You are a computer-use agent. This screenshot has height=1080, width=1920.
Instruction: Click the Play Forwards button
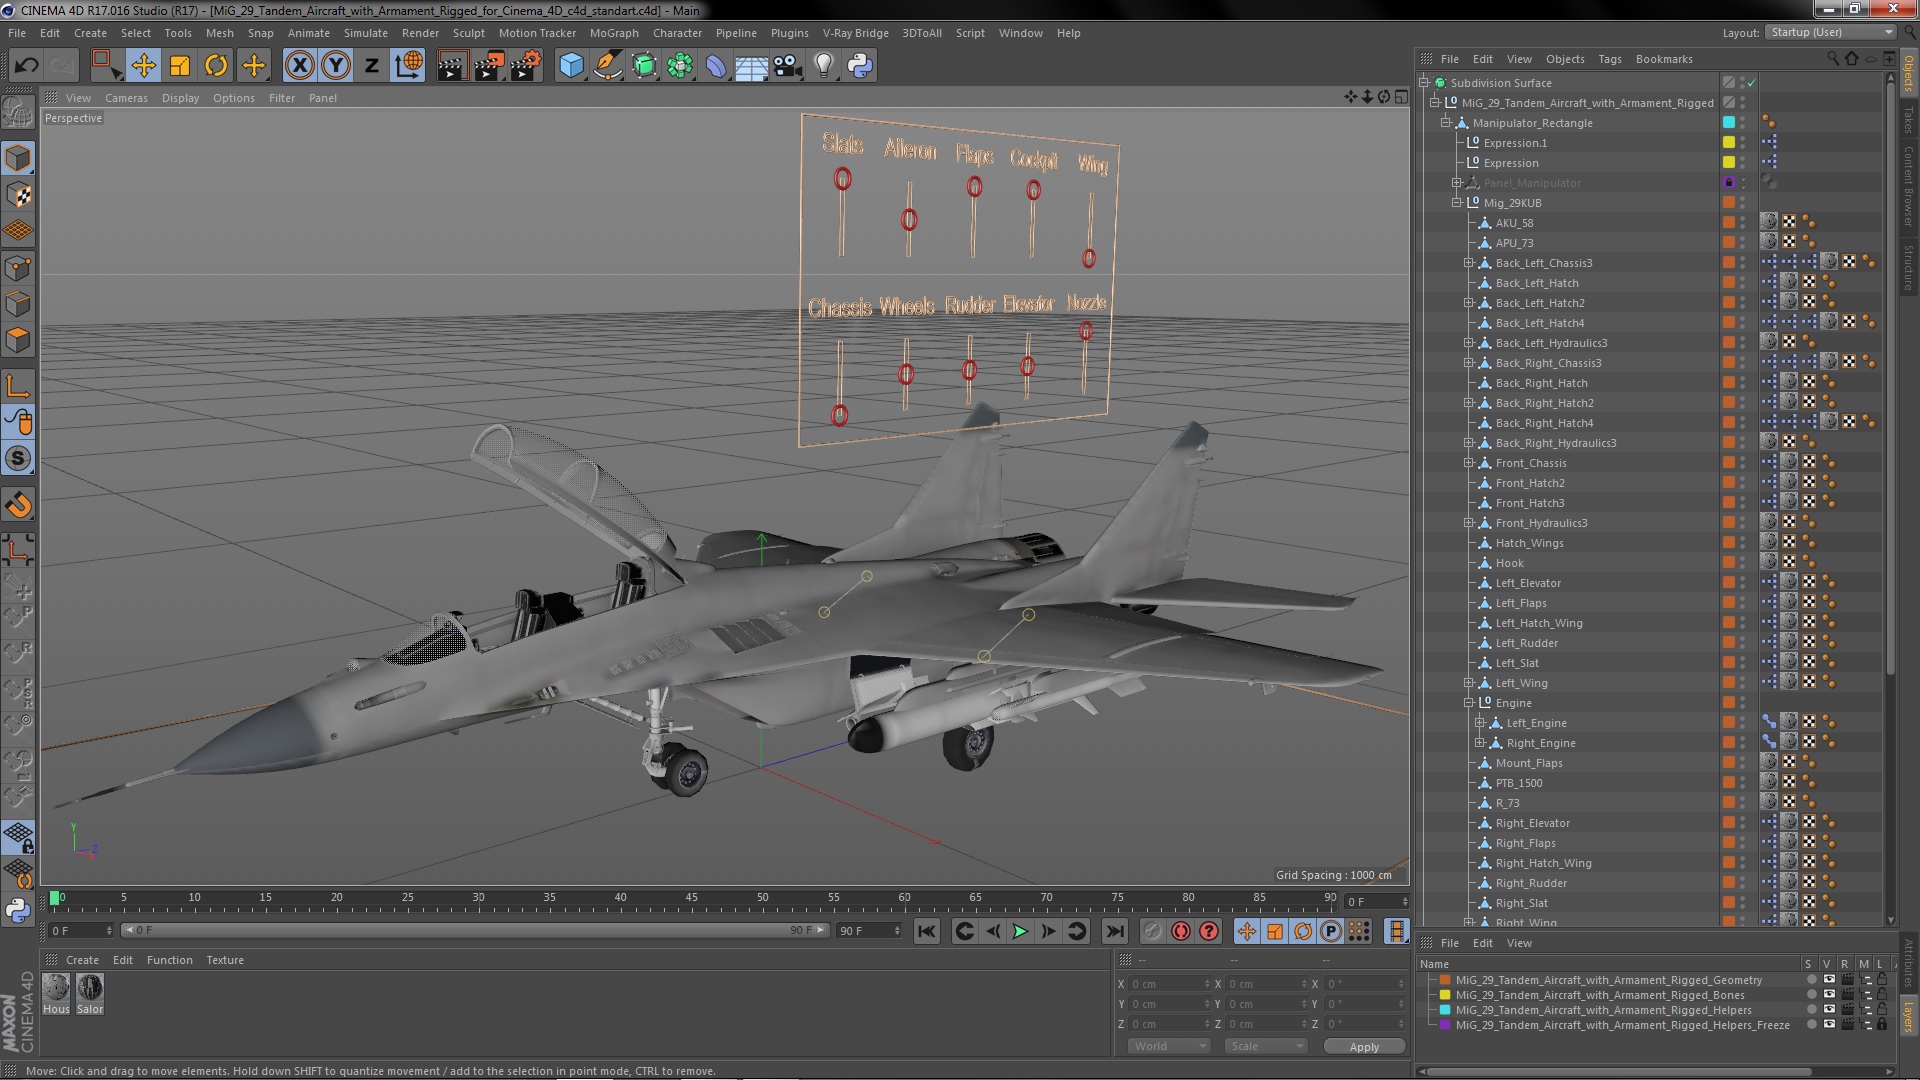point(1020,931)
